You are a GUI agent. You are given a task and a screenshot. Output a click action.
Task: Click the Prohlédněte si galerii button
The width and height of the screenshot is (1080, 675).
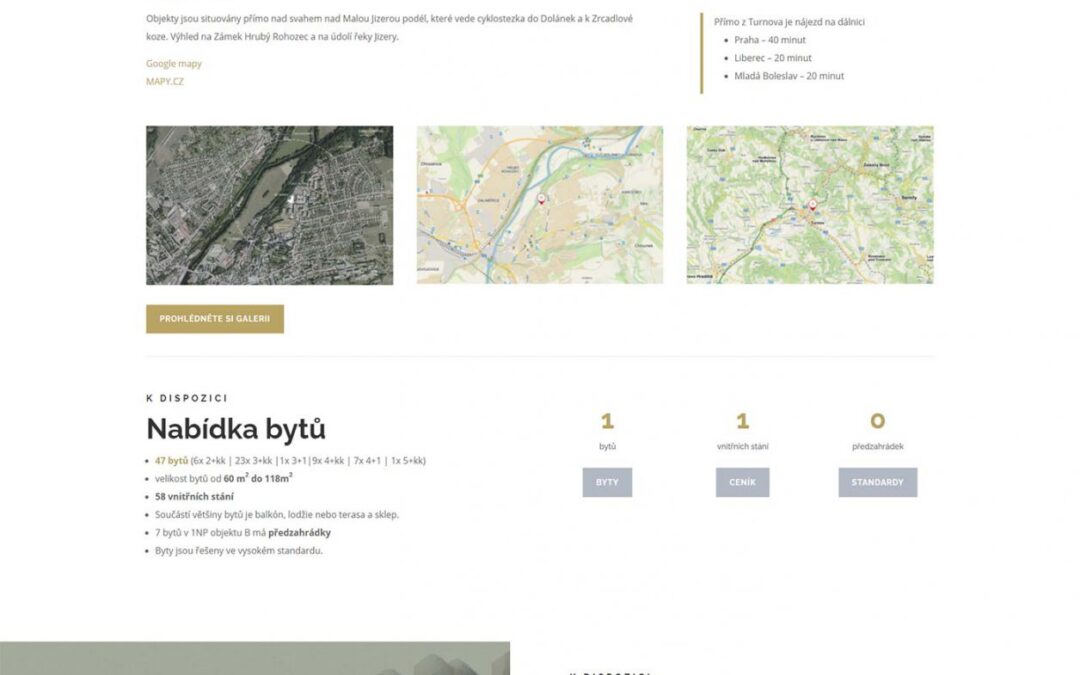[215, 319]
